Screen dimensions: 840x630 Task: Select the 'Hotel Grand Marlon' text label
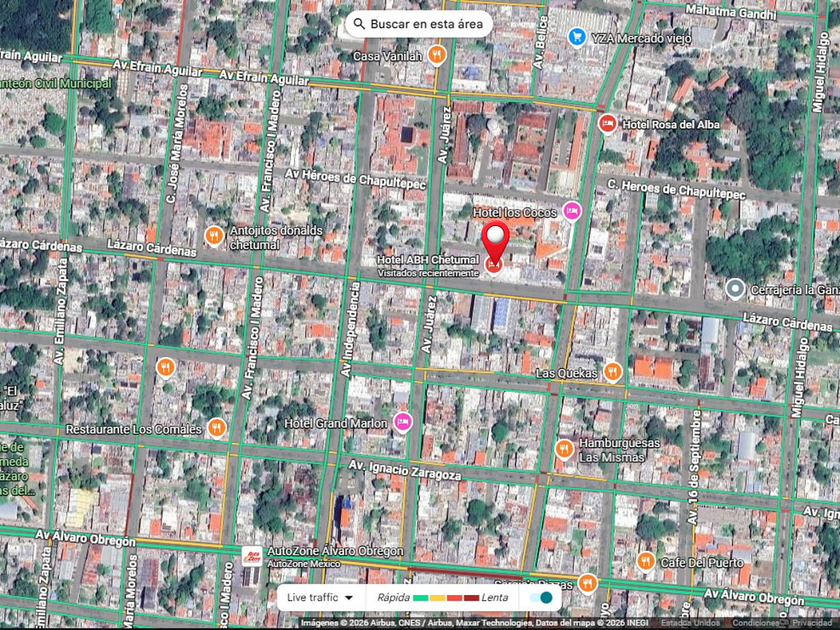tap(335, 423)
